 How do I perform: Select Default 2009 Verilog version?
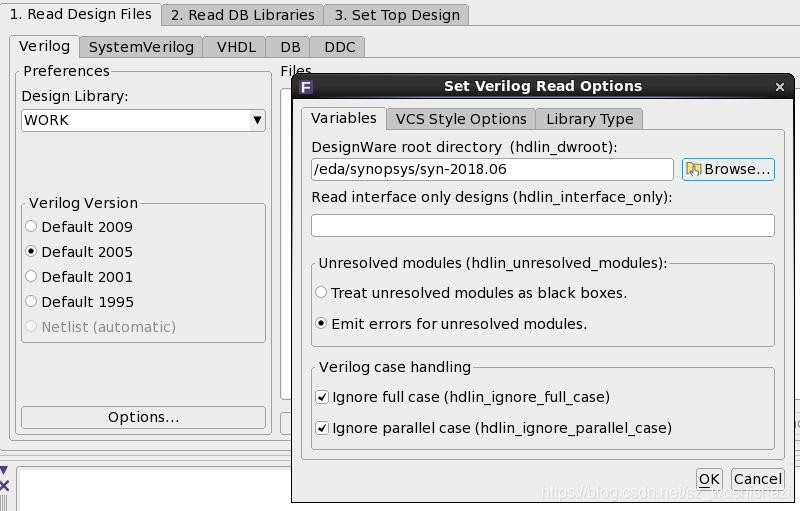32,227
